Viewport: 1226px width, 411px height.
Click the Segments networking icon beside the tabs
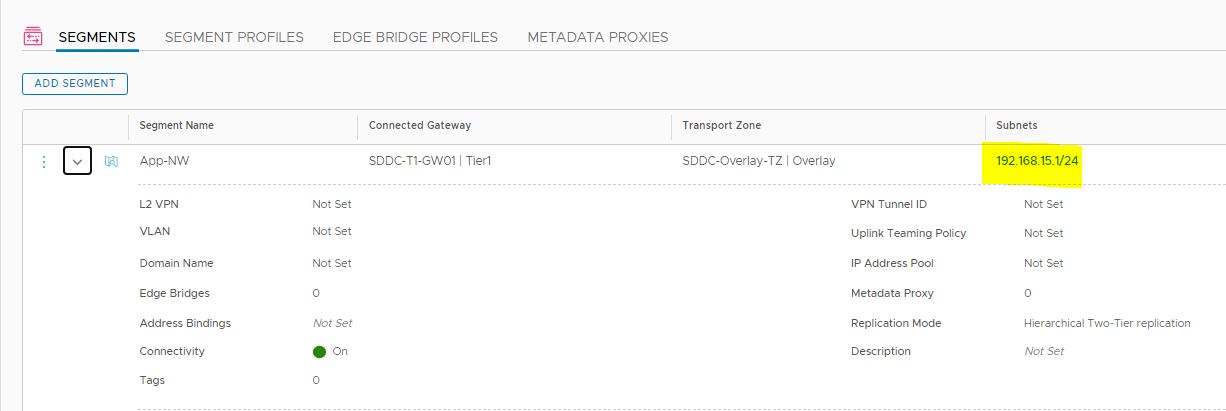coord(33,37)
